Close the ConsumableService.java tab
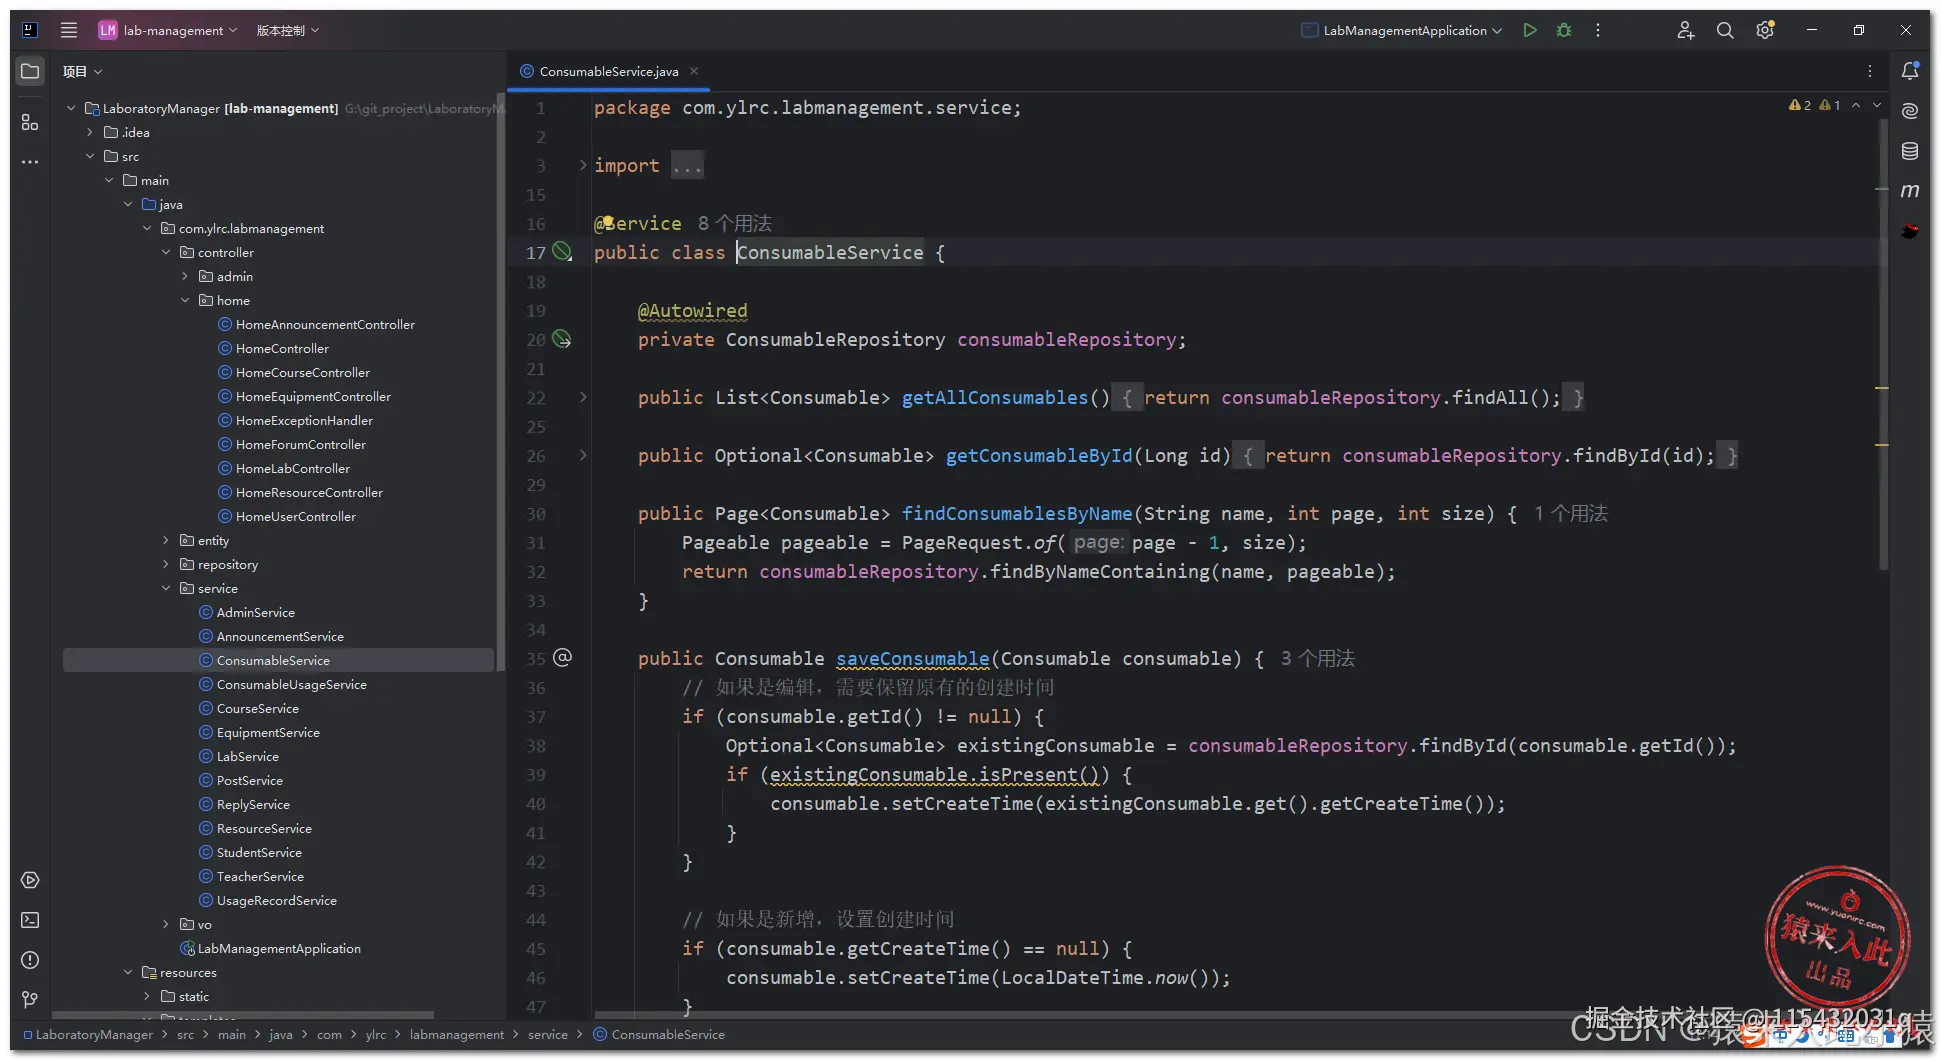The height and width of the screenshot is (1061, 1941). click(694, 71)
